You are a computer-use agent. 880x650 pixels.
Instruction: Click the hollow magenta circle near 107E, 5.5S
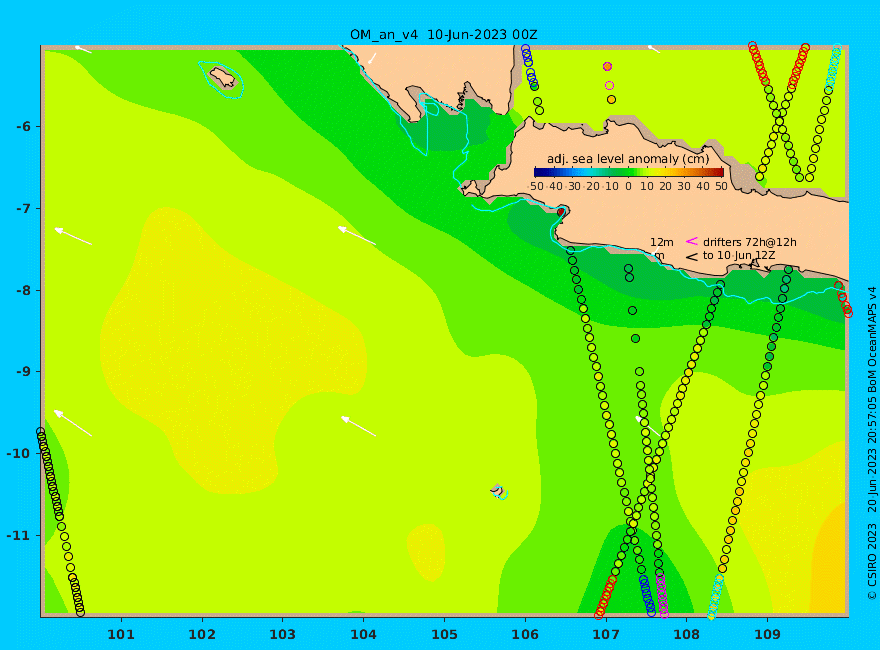[609, 85]
